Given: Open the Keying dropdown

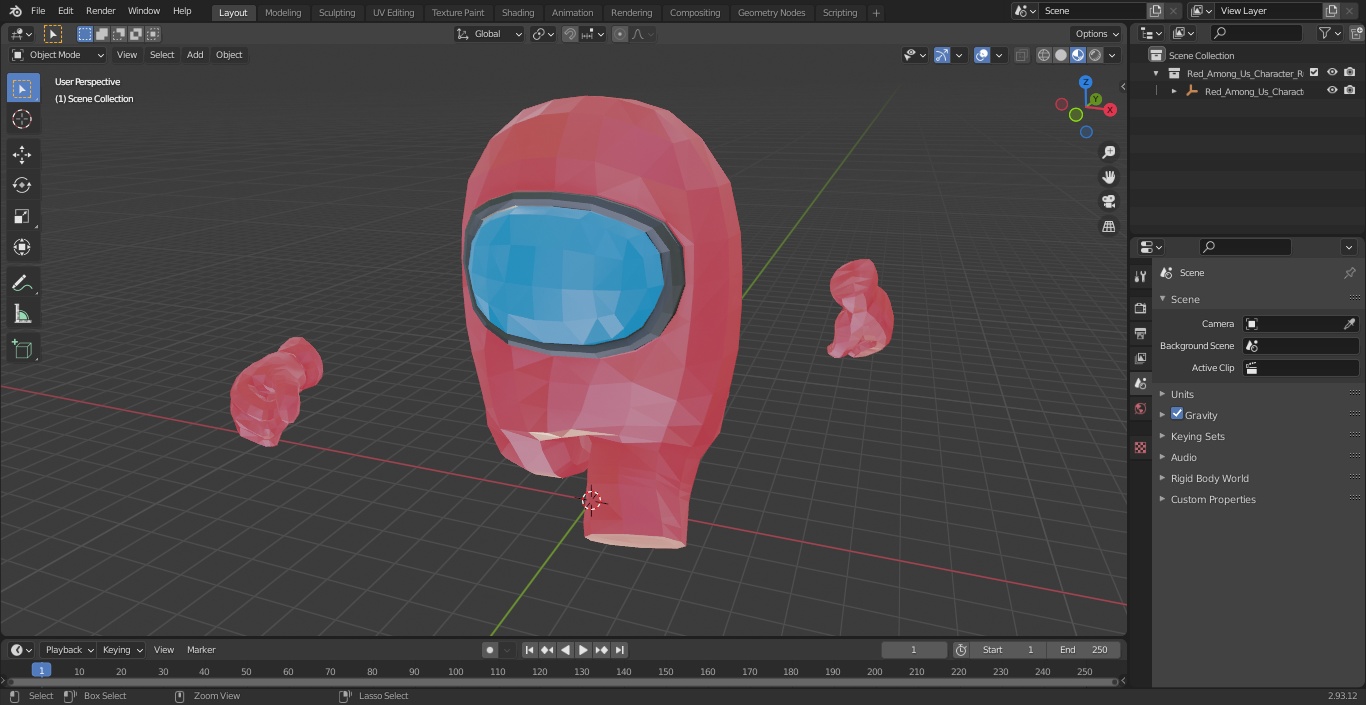Looking at the screenshot, I should point(123,650).
